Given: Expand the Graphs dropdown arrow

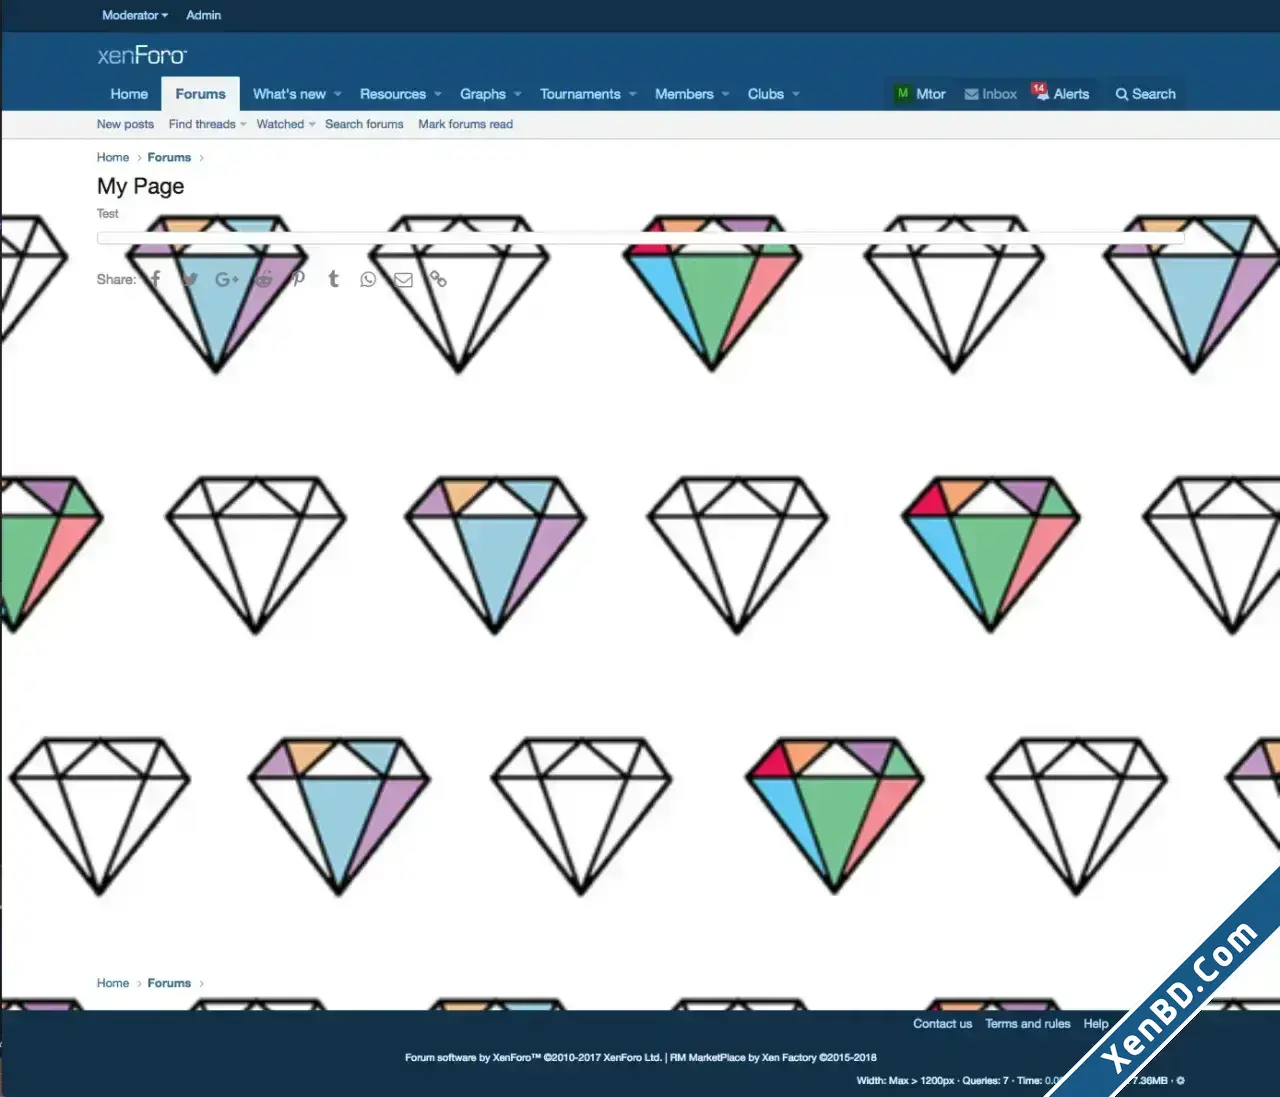Looking at the screenshot, I should (x=517, y=94).
